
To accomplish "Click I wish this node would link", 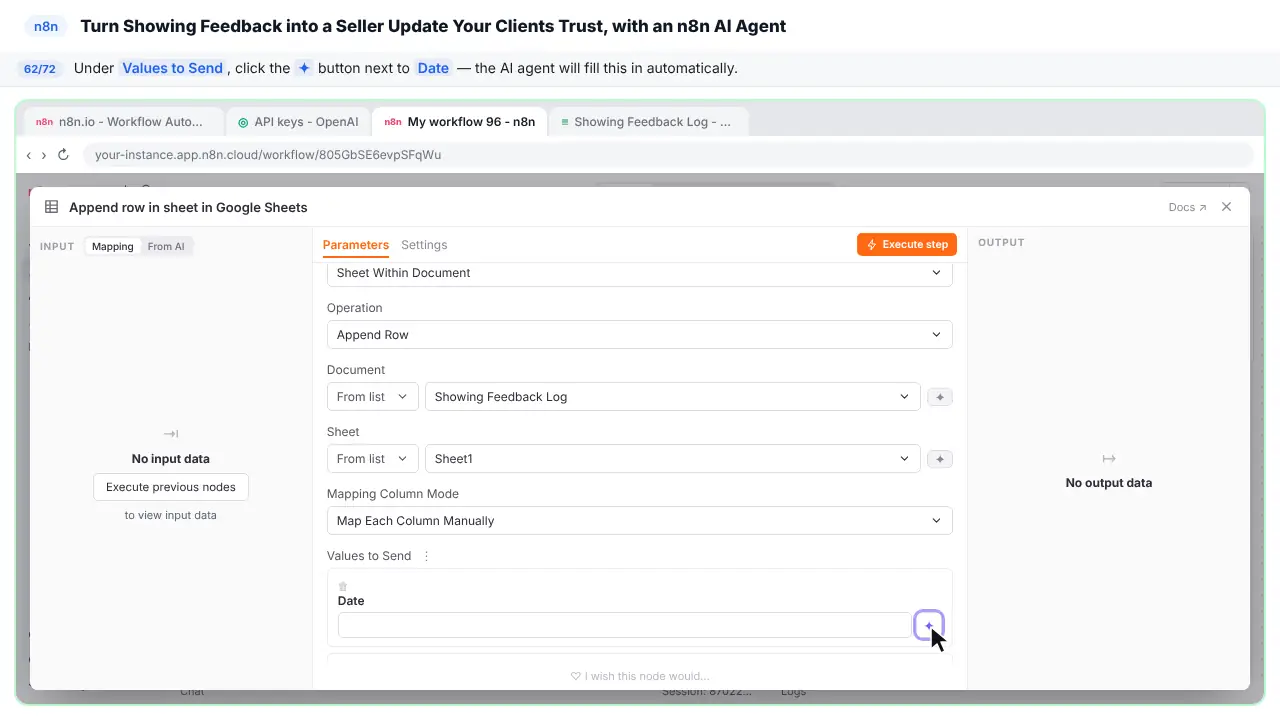I will pos(640,676).
